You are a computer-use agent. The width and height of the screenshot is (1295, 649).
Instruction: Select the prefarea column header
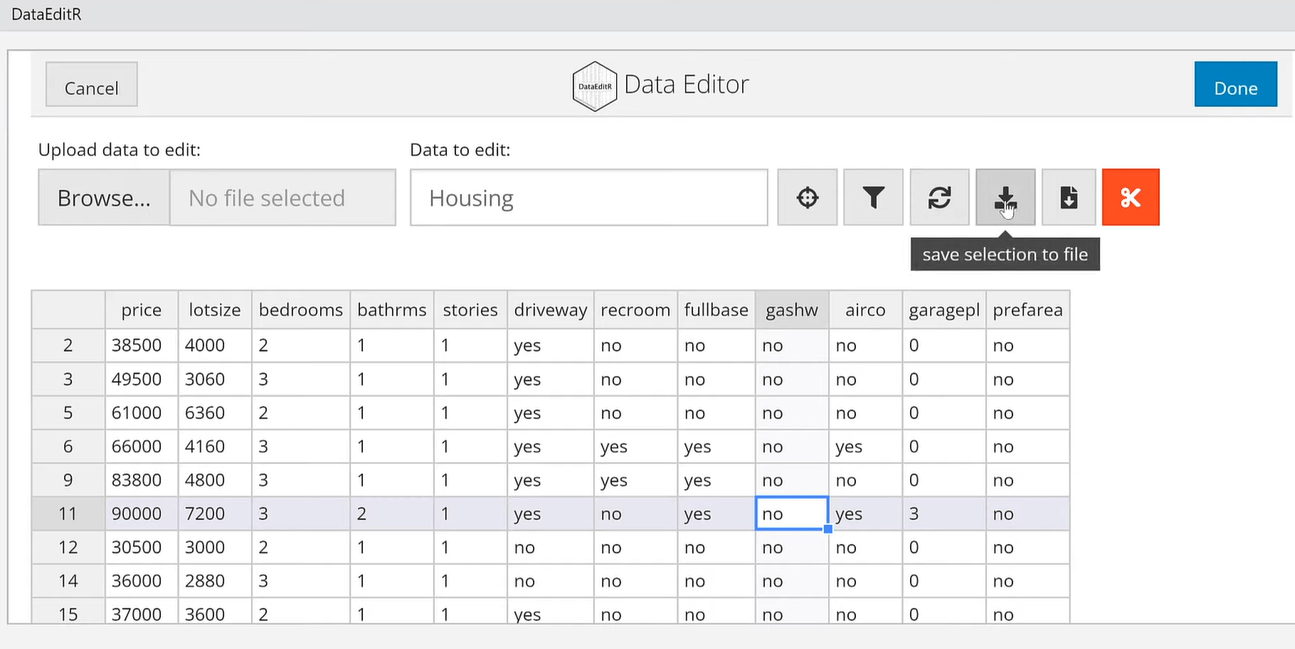click(x=1028, y=310)
